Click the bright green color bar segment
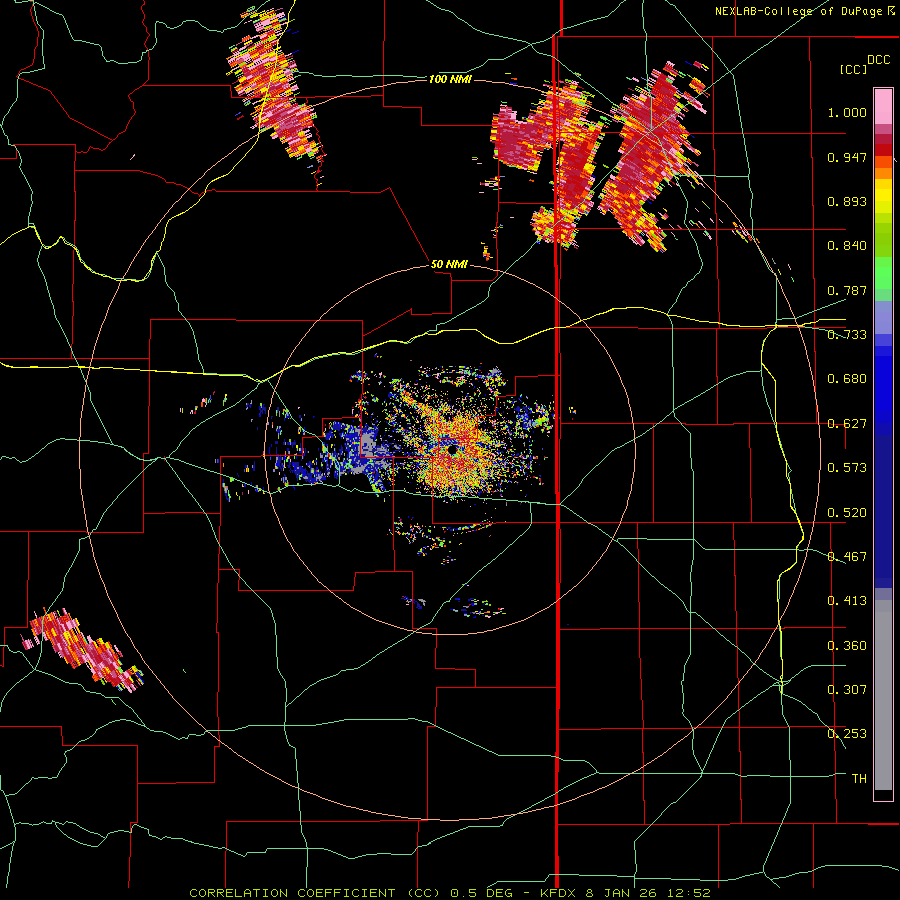The height and width of the screenshot is (900, 900). (x=883, y=273)
